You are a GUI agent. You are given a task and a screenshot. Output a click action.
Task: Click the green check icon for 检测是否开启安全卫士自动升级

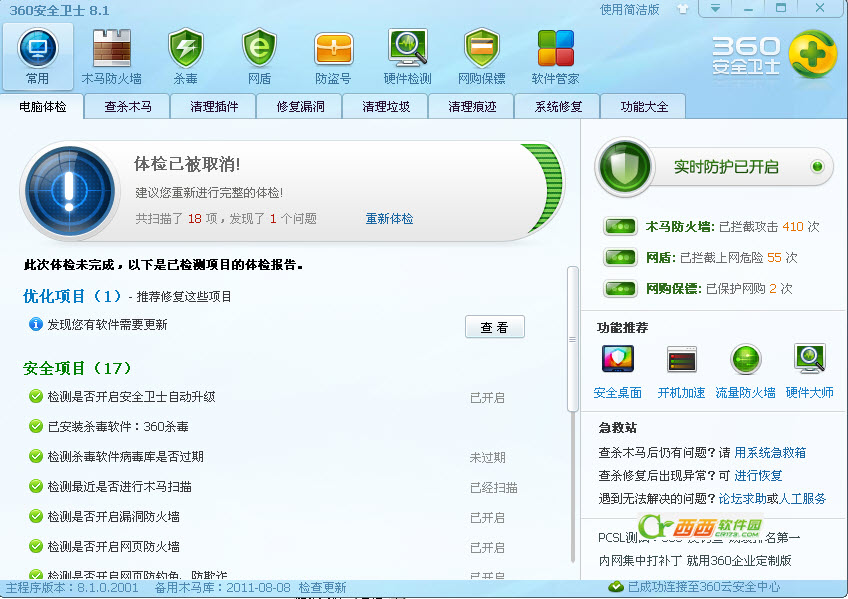coord(36,396)
